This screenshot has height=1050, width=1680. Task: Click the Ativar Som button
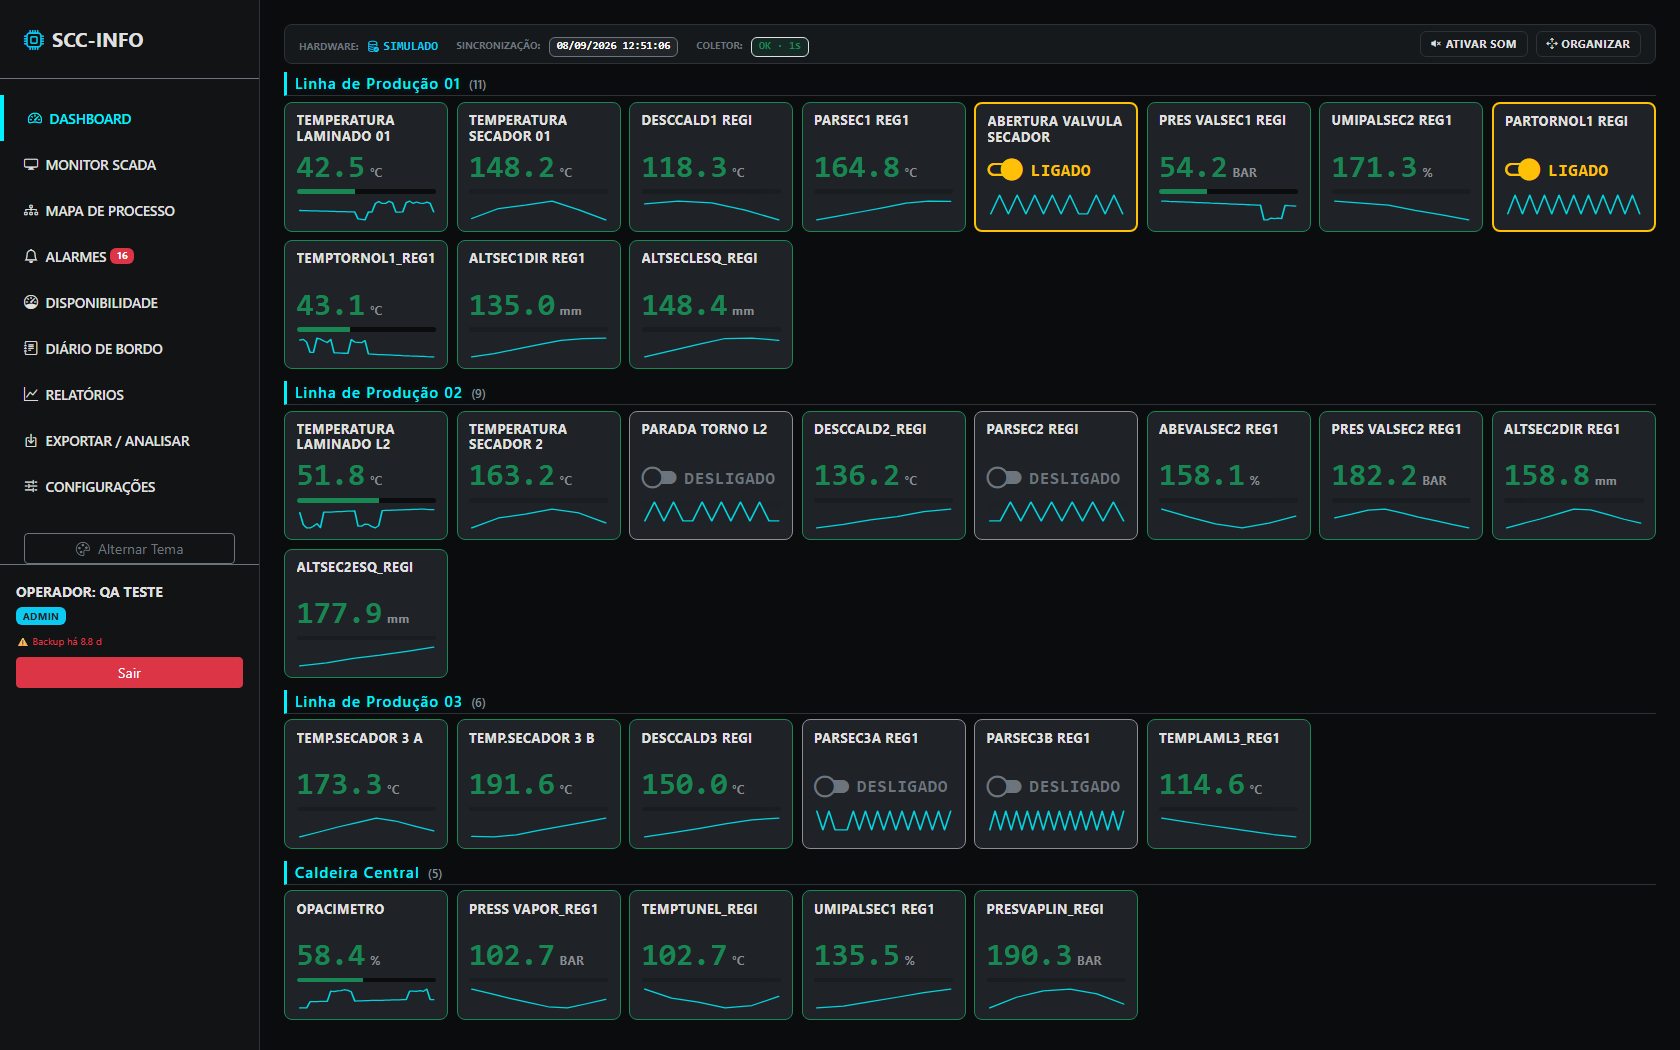pos(1473,44)
